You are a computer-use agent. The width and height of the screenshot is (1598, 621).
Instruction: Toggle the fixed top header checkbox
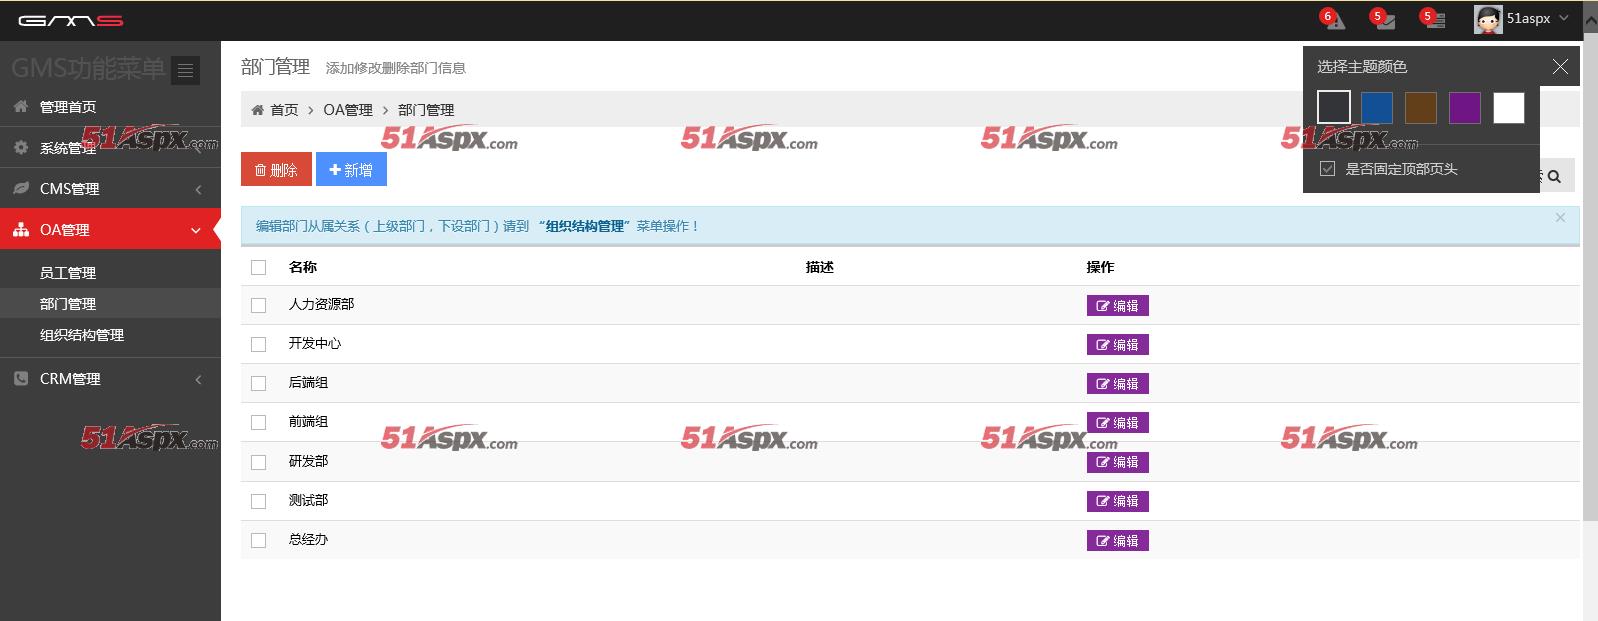click(1327, 169)
